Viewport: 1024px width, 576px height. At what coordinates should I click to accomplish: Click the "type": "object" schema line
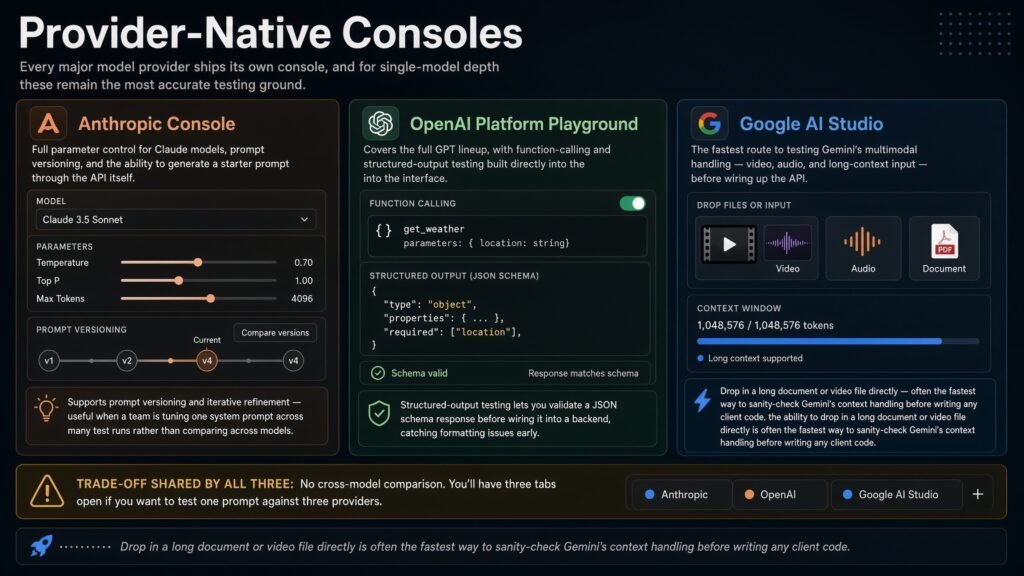pos(430,304)
